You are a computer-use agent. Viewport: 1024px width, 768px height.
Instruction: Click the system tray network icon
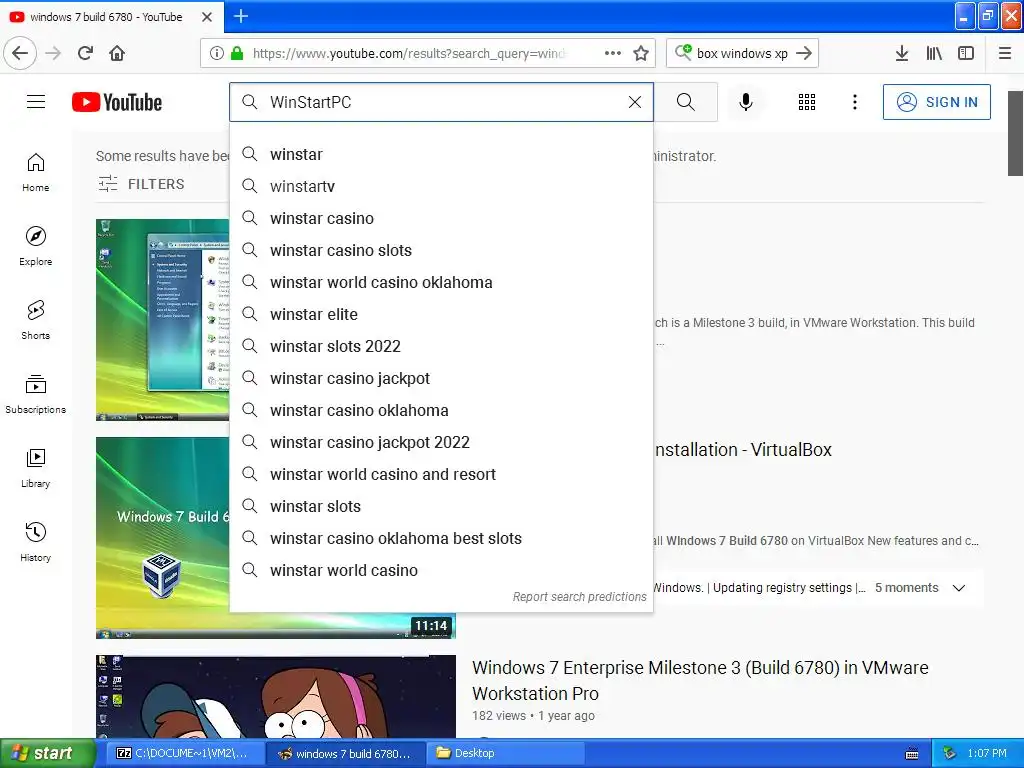[x=950, y=753]
